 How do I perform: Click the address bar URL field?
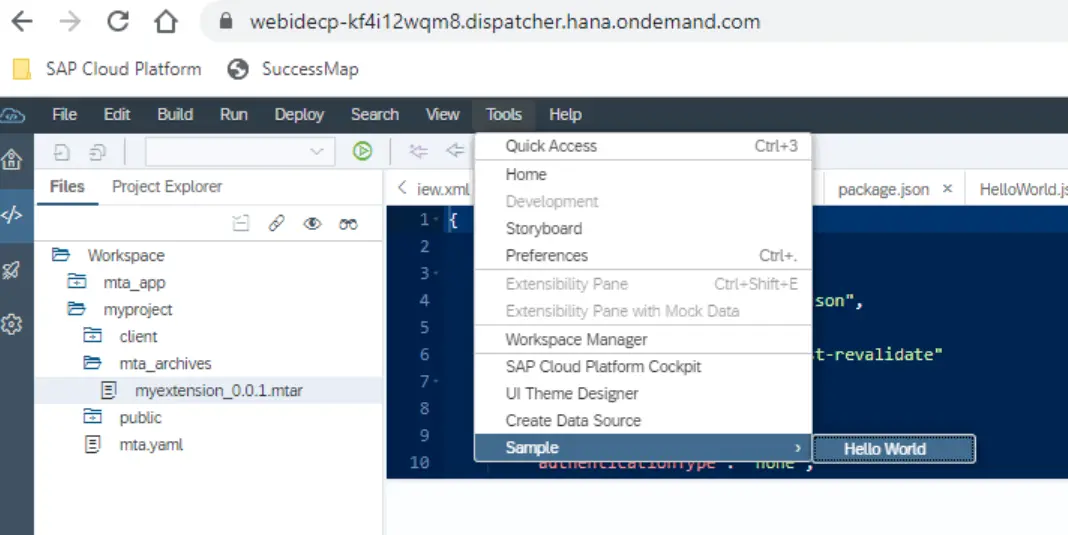tap(505, 22)
